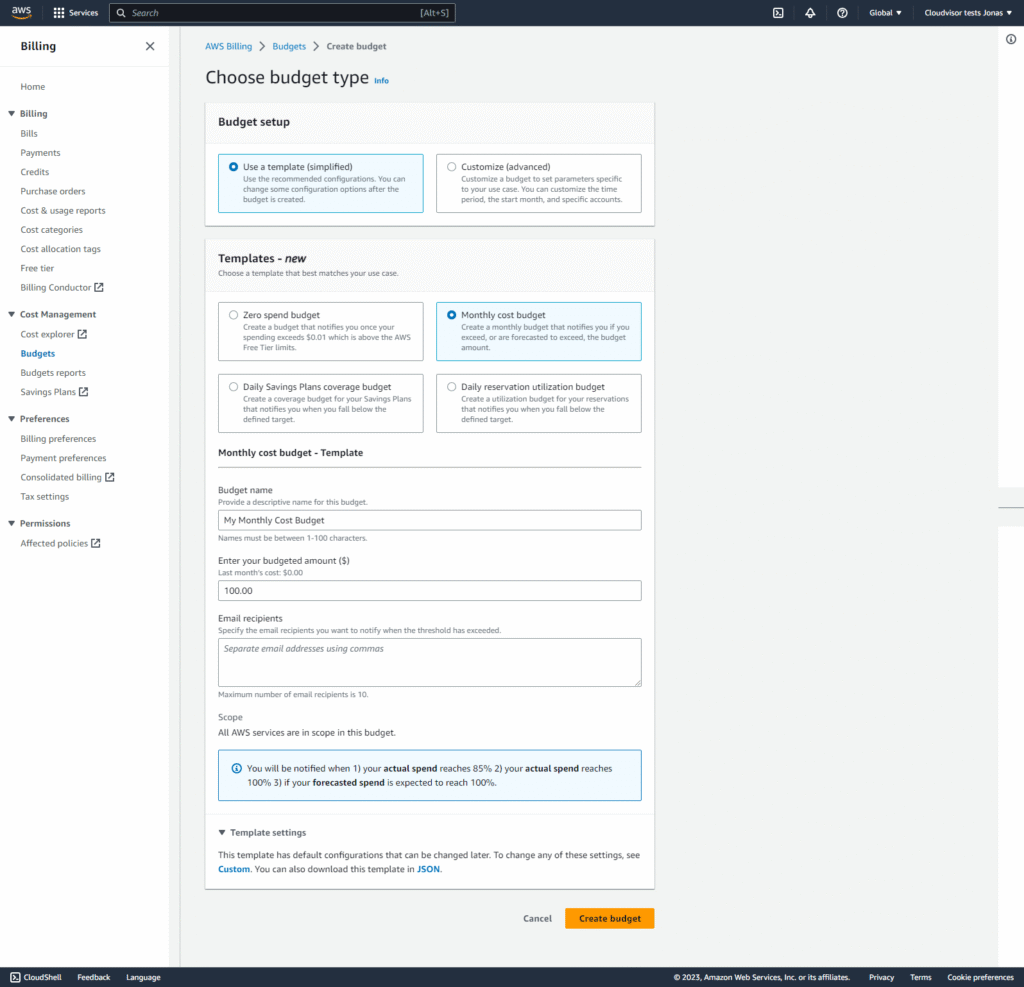Open the notifications bell icon
This screenshot has width=1024, height=987.
click(x=810, y=12)
